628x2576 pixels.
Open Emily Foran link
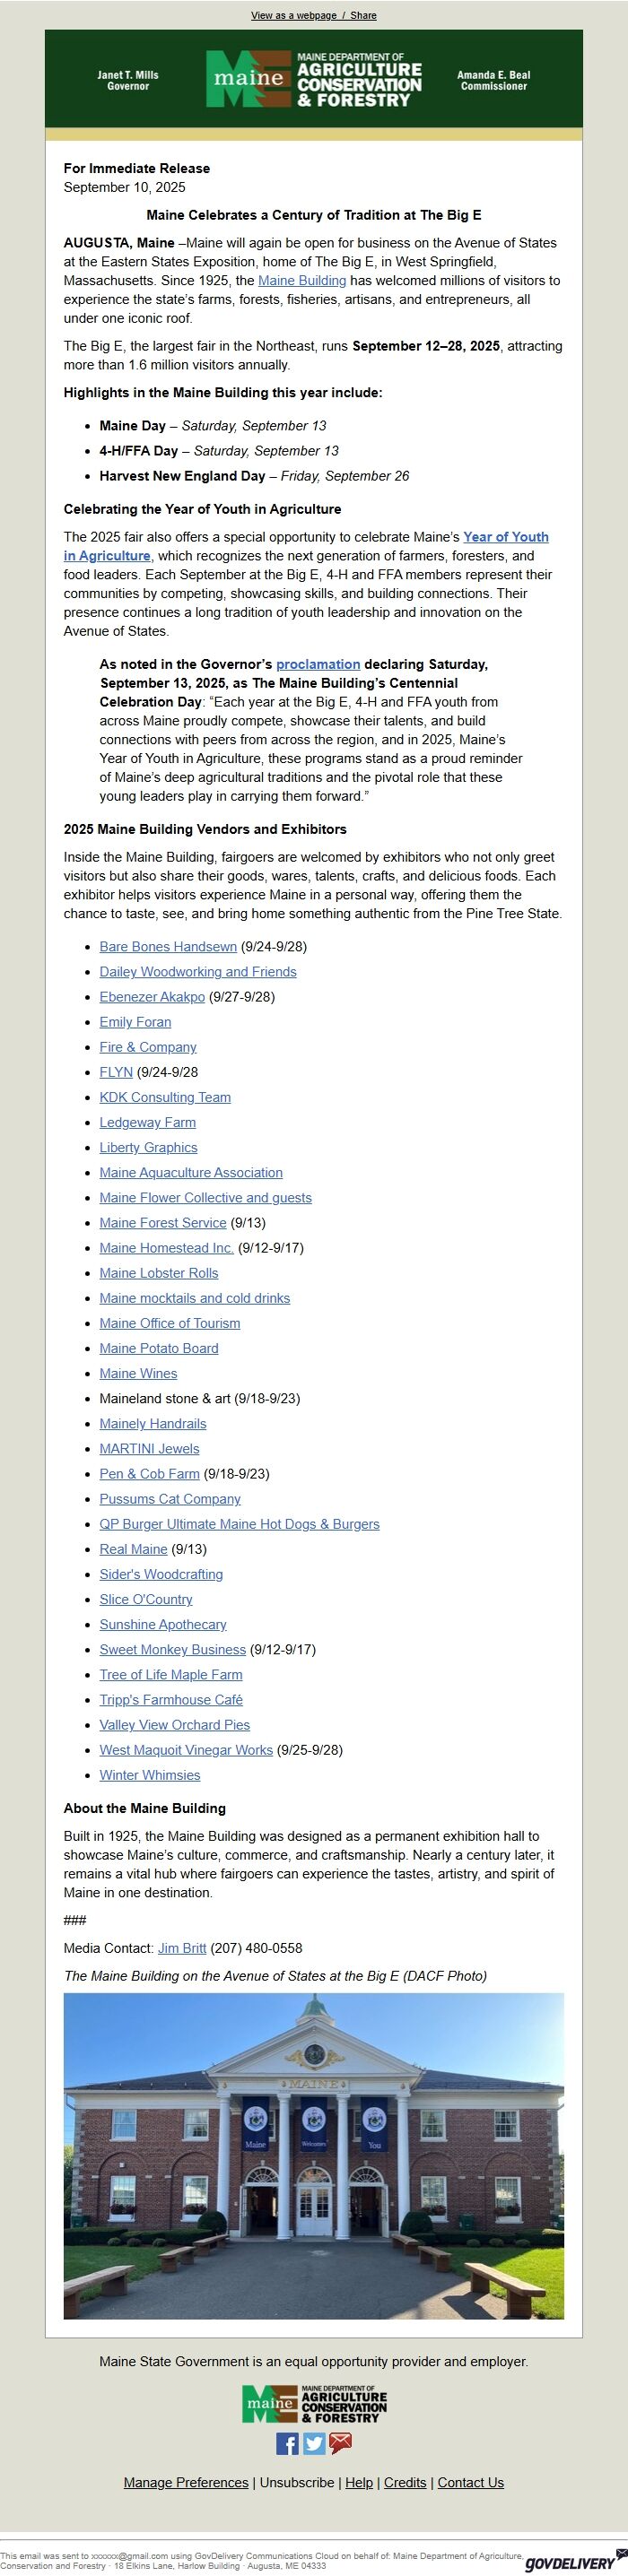(x=135, y=1021)
